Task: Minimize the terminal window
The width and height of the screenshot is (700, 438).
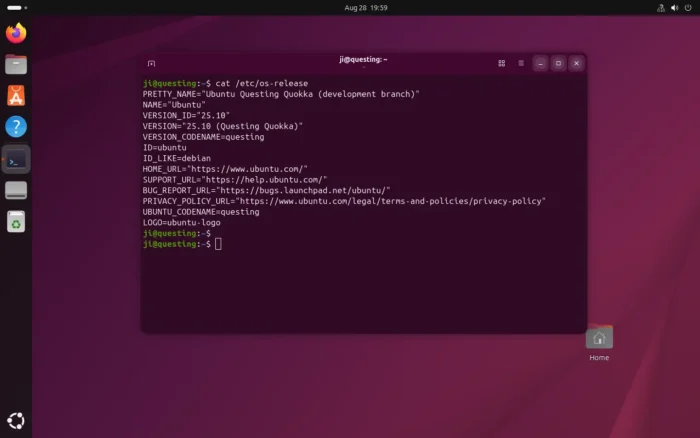Action: click(x=540, y=63)
